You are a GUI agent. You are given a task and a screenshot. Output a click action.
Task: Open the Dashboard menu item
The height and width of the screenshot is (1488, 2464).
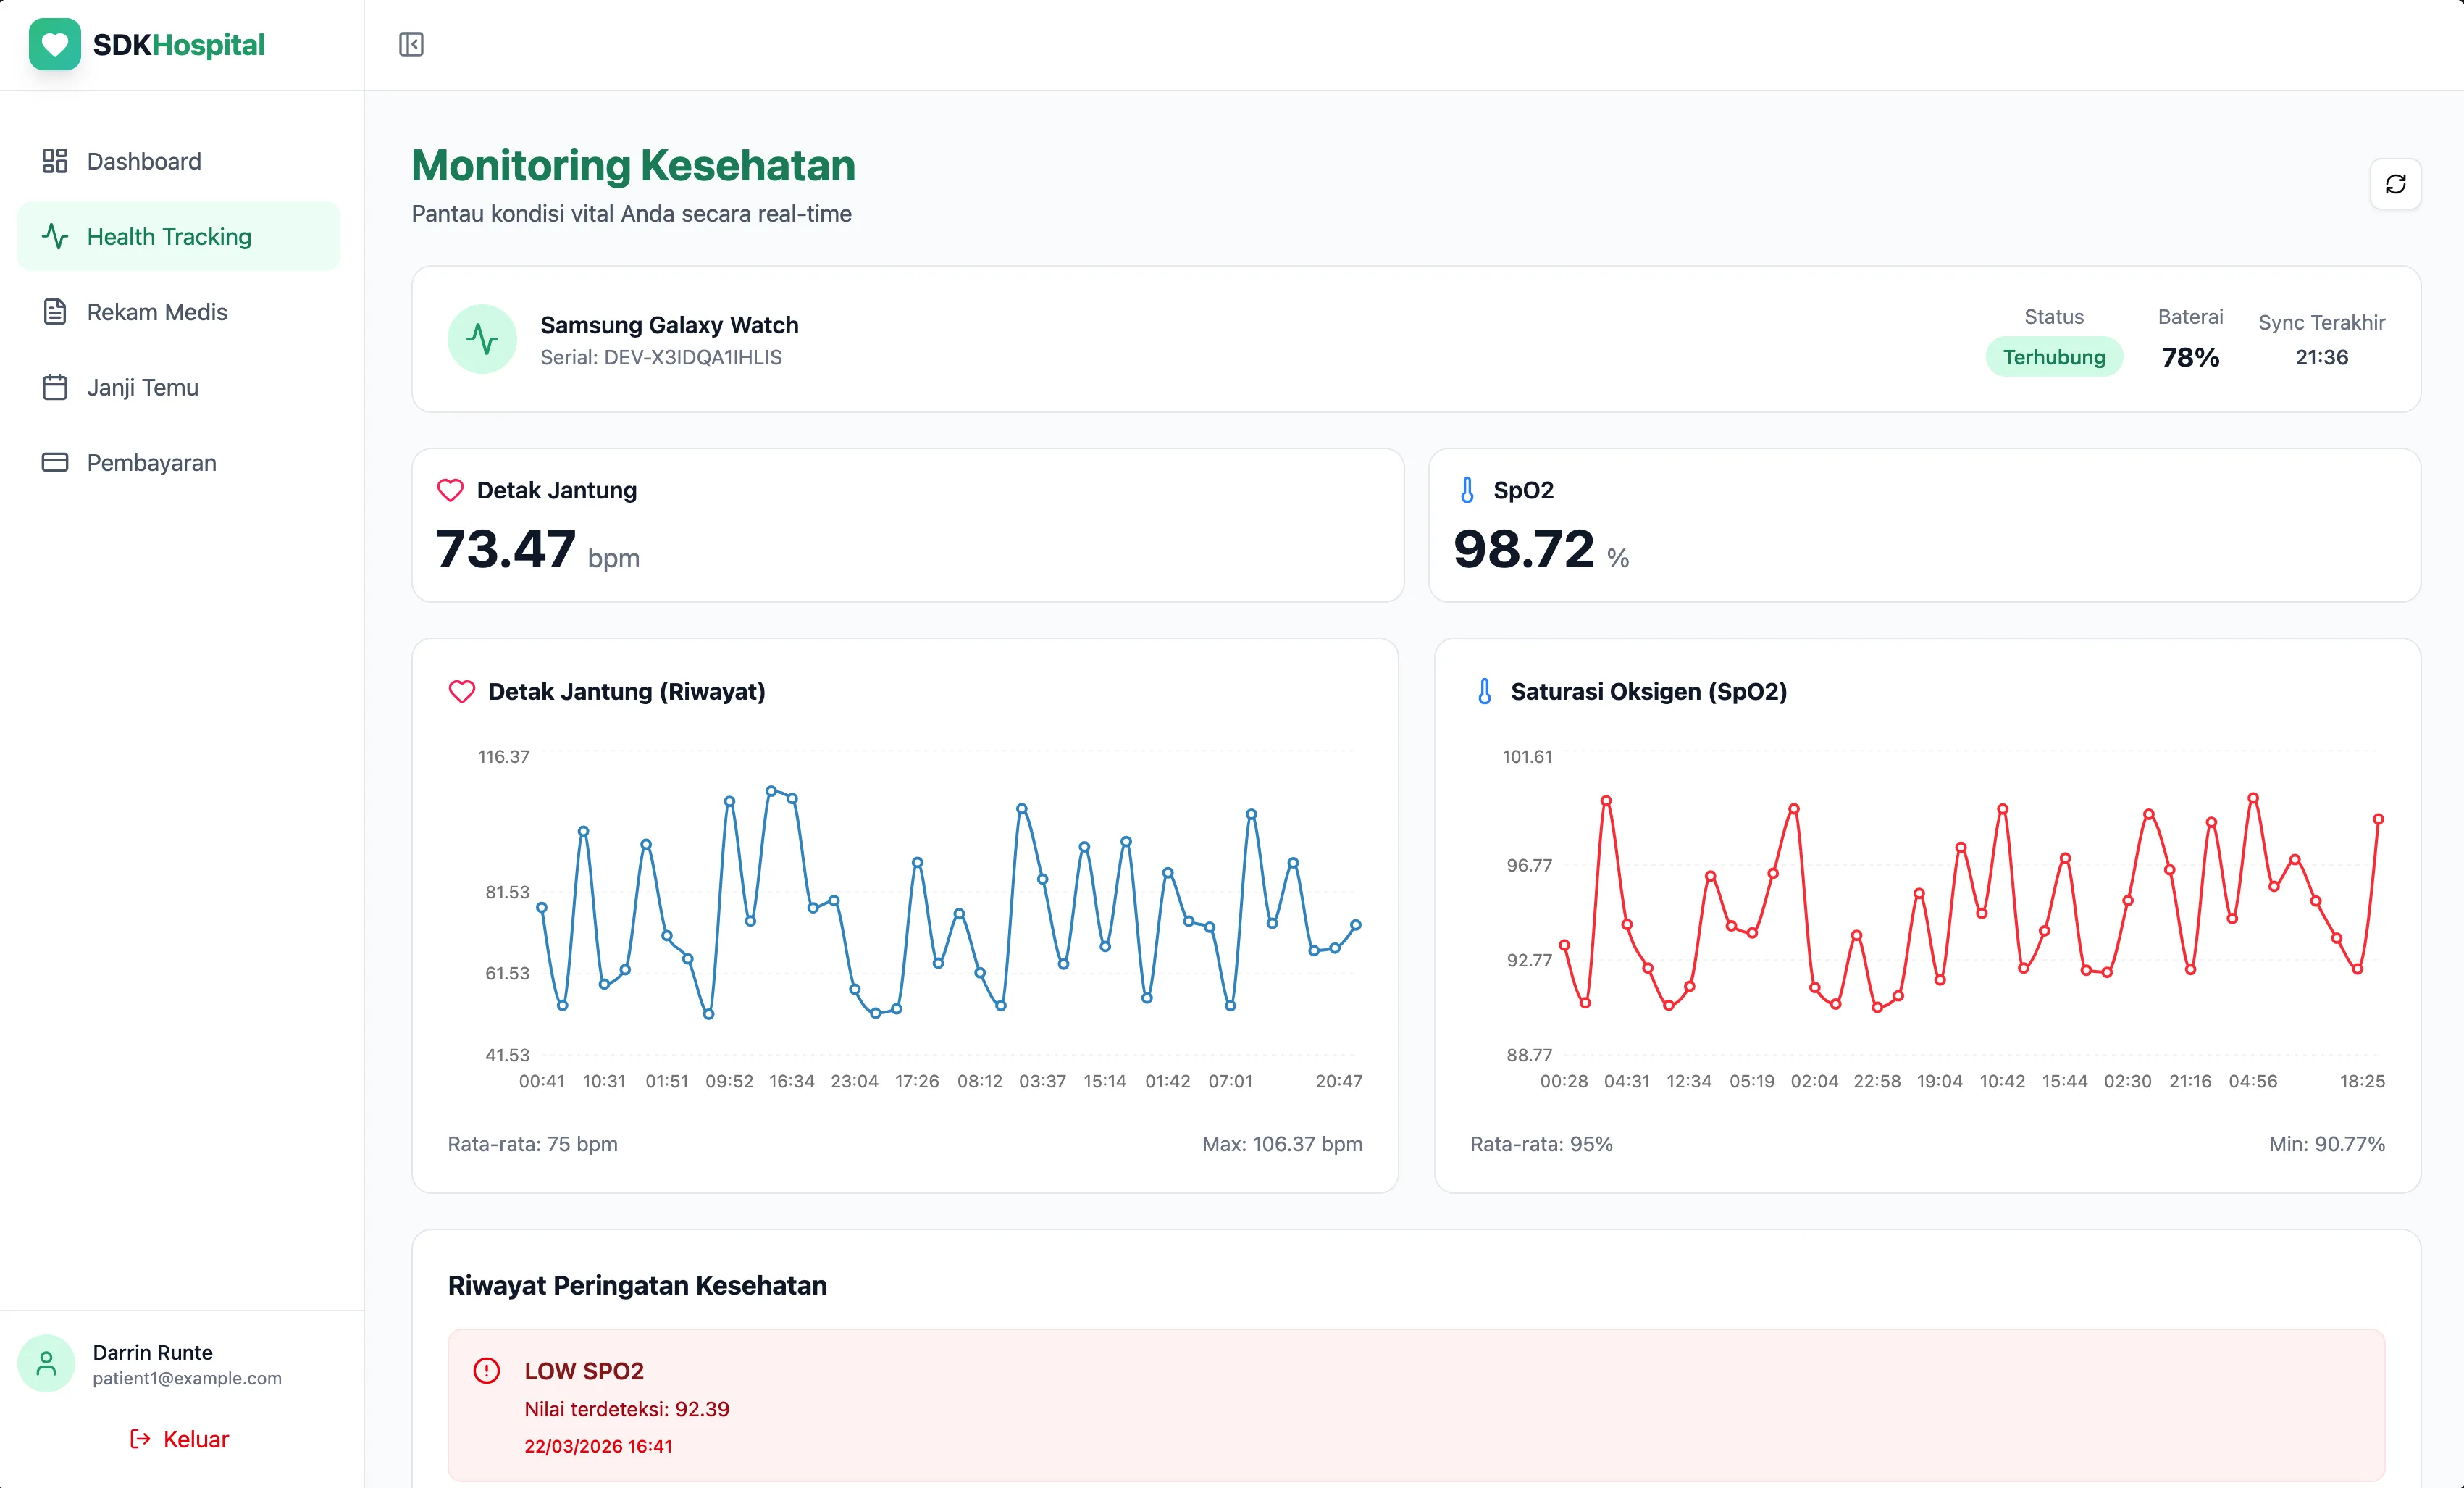click(143, 161)
